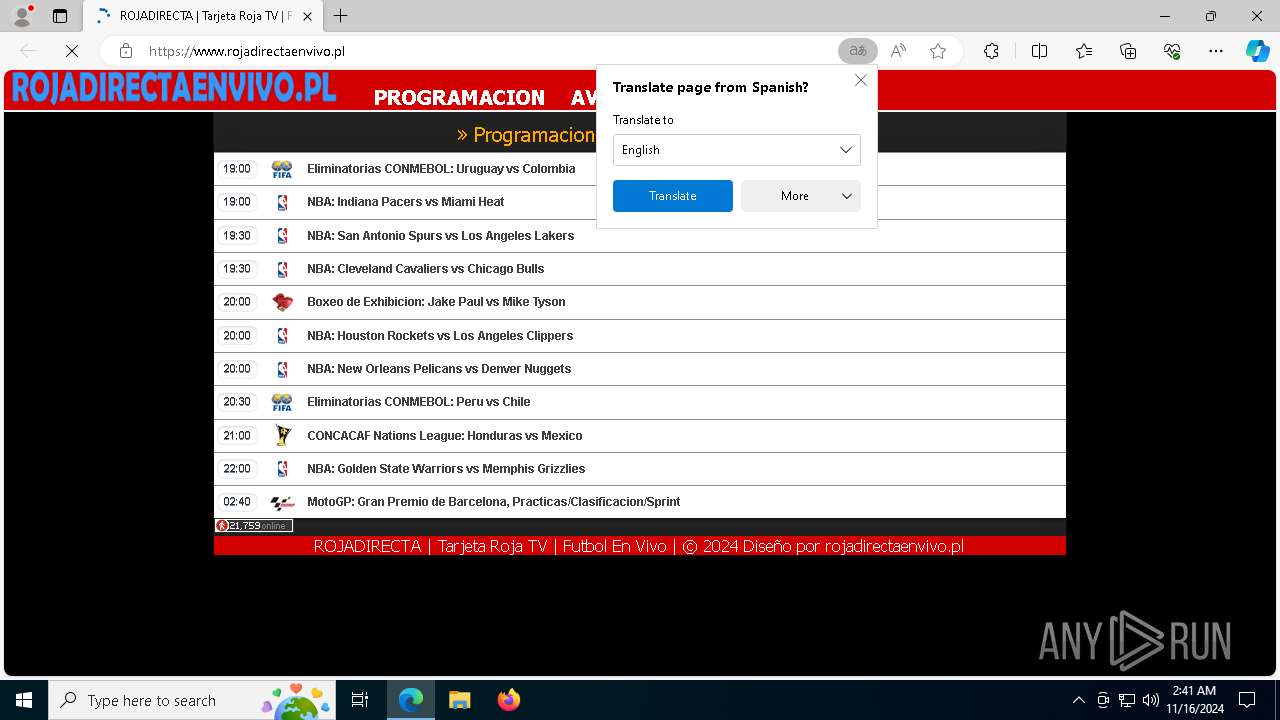Click the translate icon in address bar
Image resolution: width=1280 pixels, height=720 pixels.
(x=858, y=51)
